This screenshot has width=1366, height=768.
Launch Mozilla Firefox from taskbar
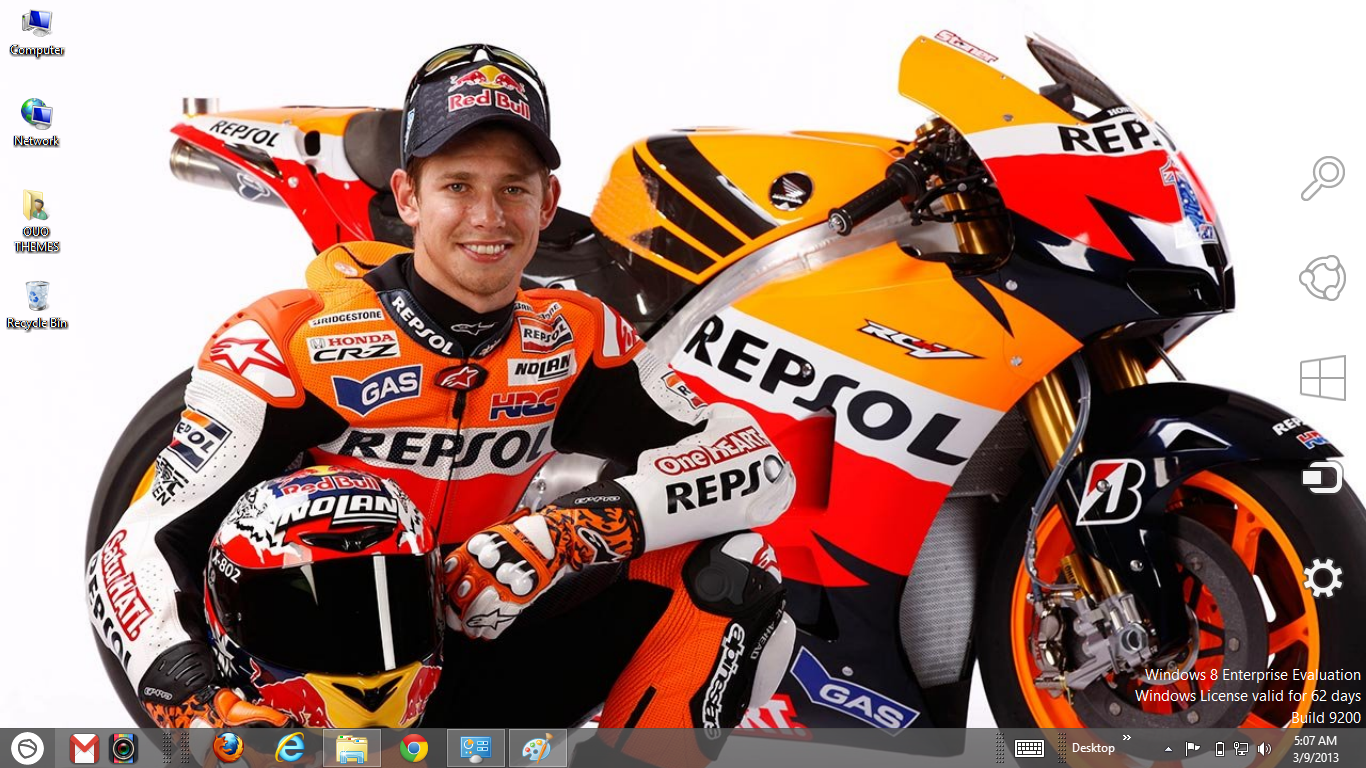(228, 748)
